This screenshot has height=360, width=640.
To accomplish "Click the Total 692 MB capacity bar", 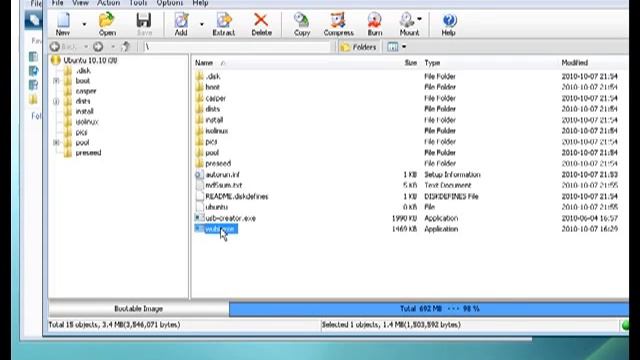I will pos(429,309).
